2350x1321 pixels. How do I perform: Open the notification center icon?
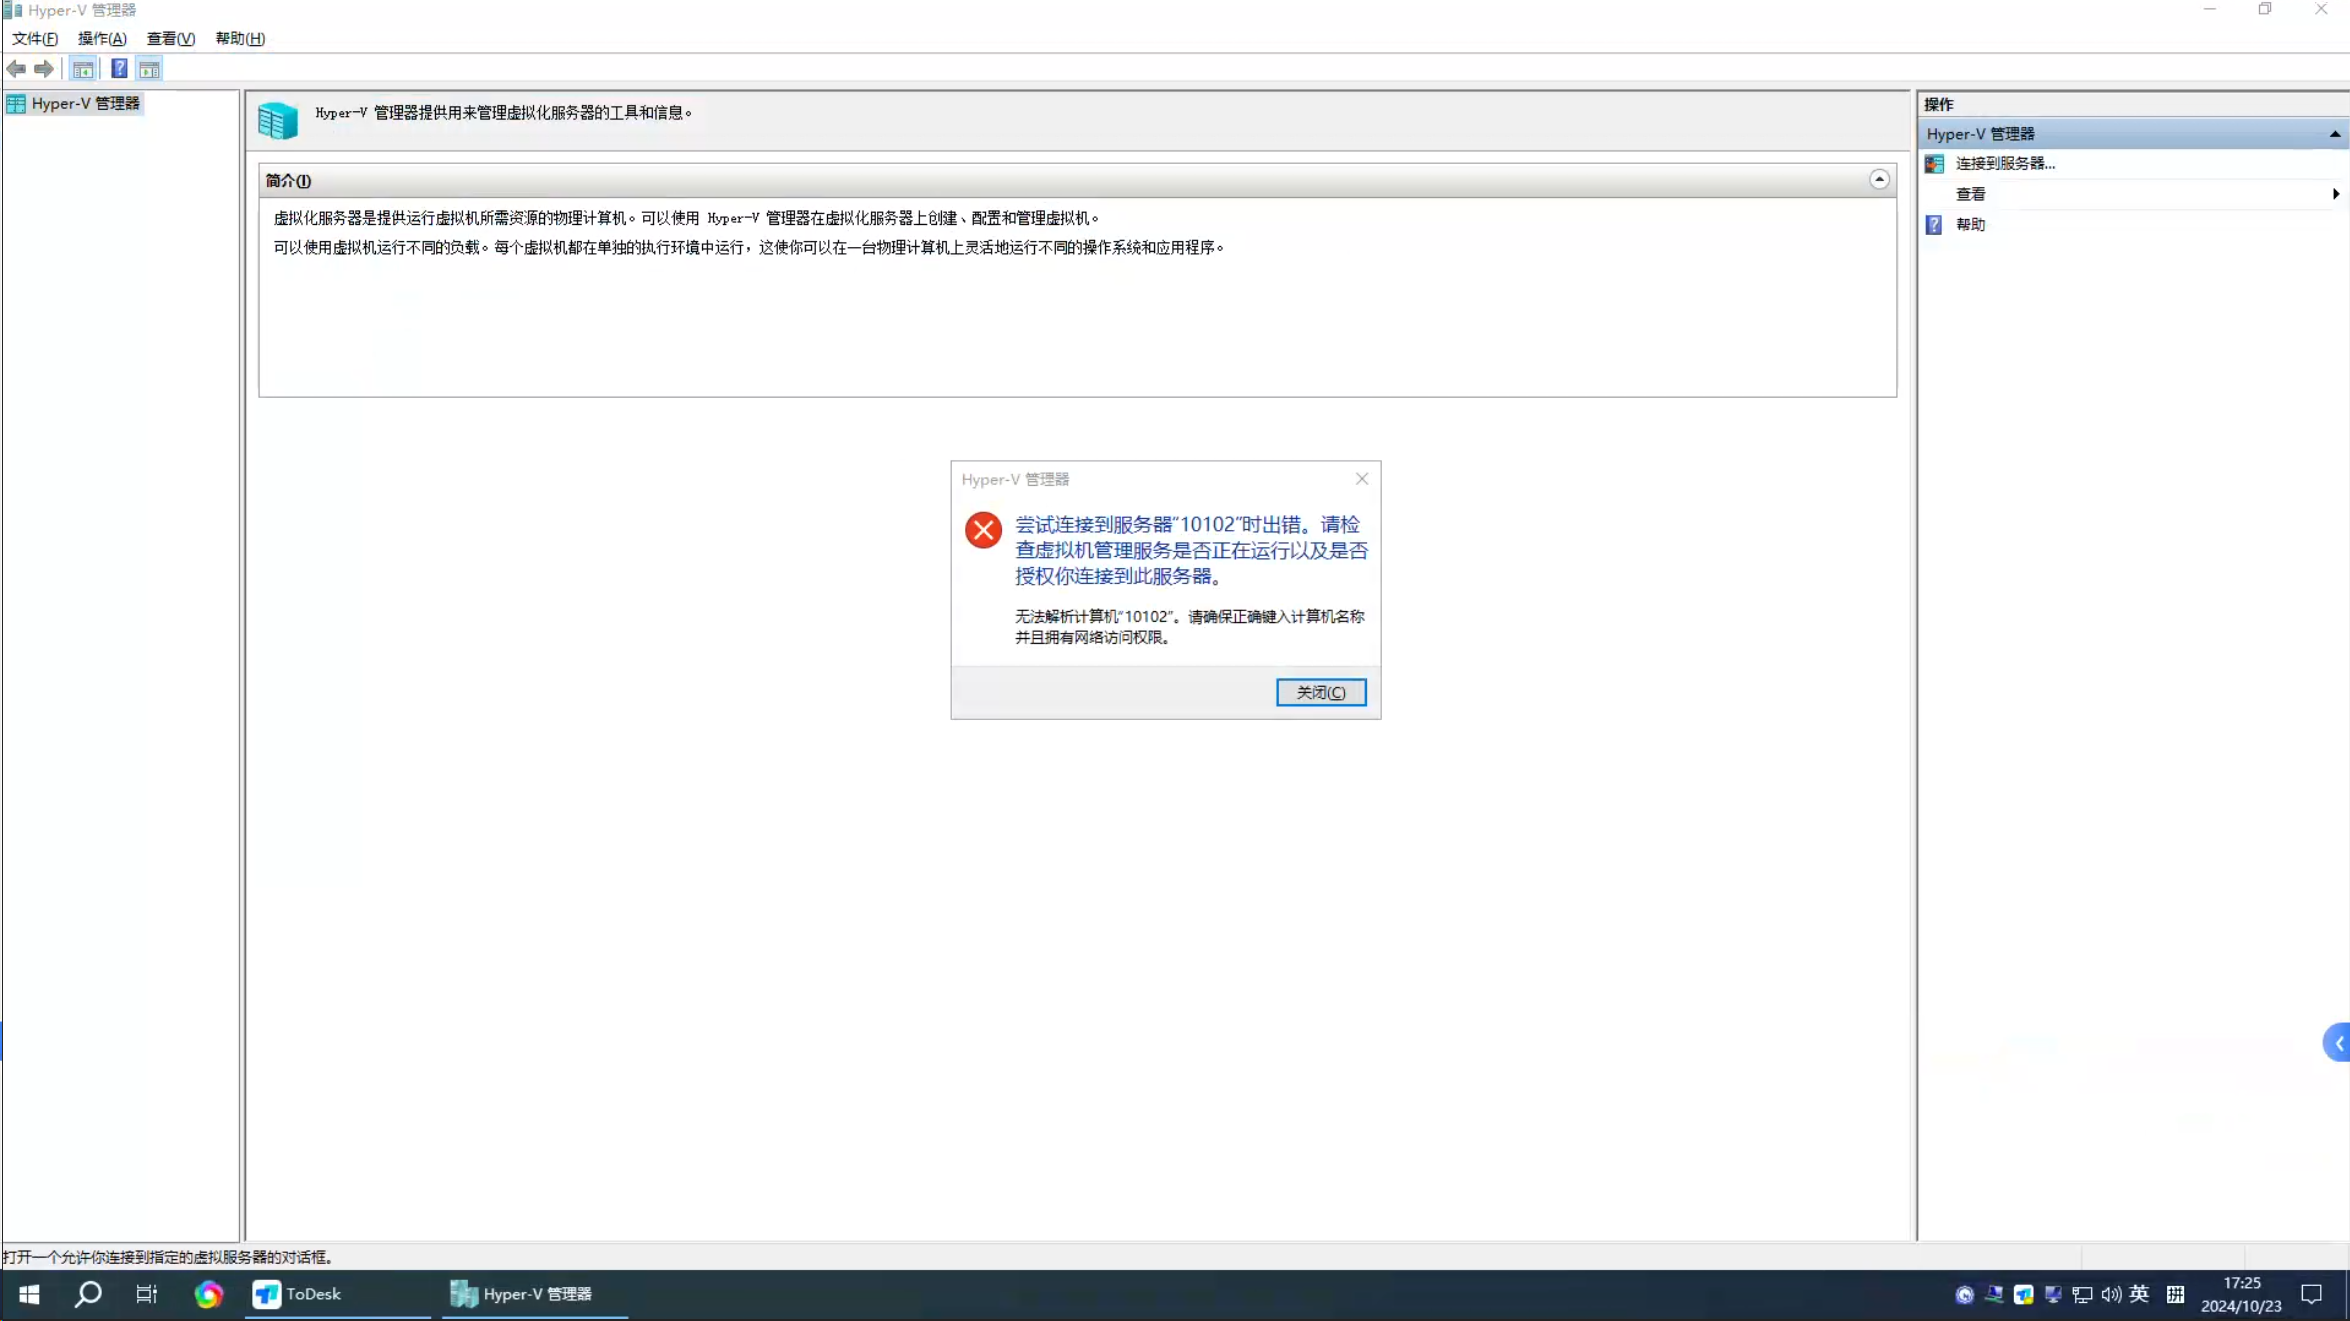click(x=2311, y=1294)
